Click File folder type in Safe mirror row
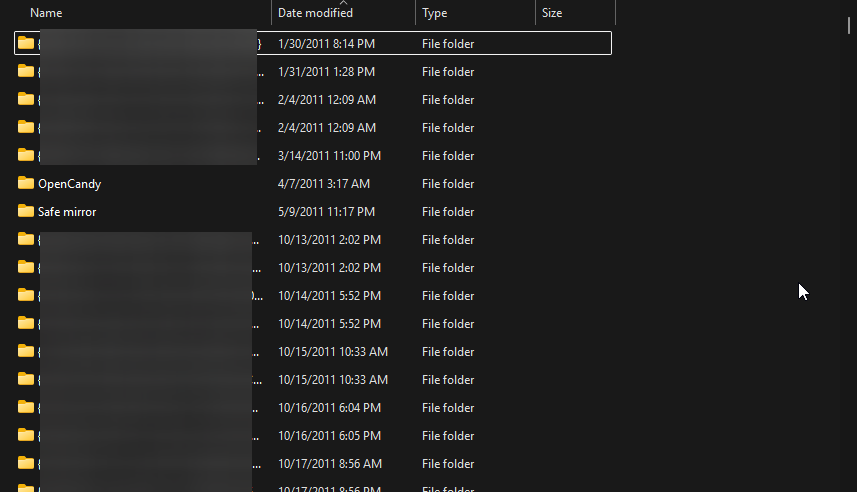 click(448, 212)
